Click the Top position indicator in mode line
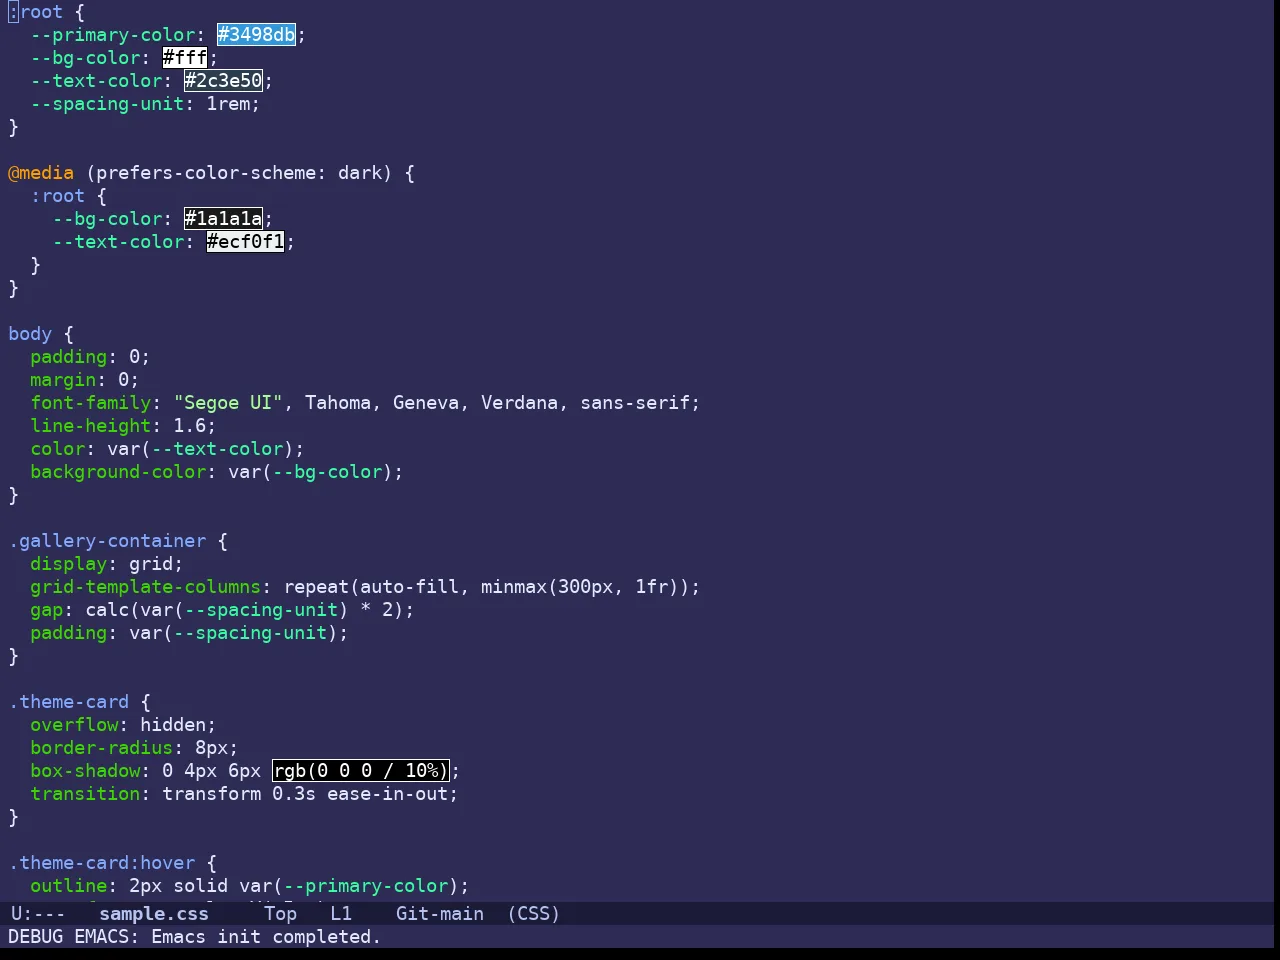Viewport: 1280px width, 960px height. pyautogui.click(x=281, y=914)
